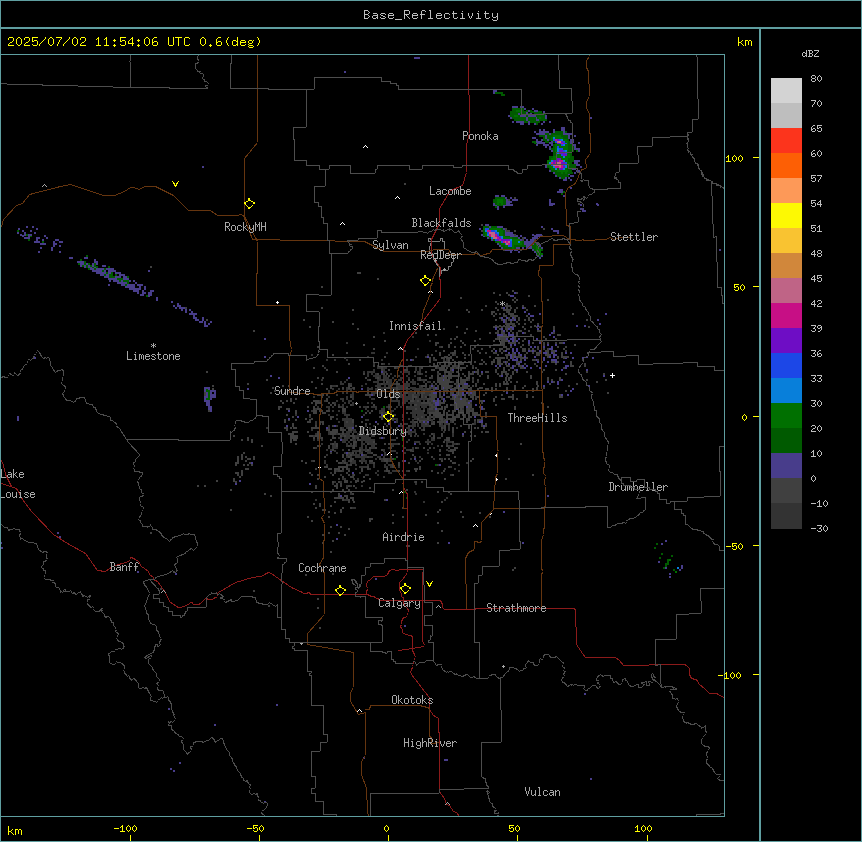Click the HighRiver label
Viewport: 862px width, 842px height.
coord(430,743)
